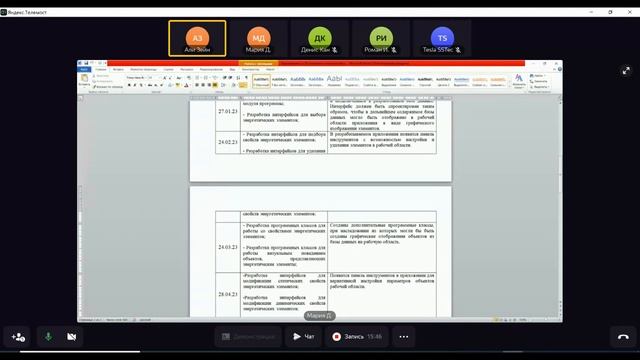
Task: Click the save icon in quick access toolbar
Action: pos(86,63)
